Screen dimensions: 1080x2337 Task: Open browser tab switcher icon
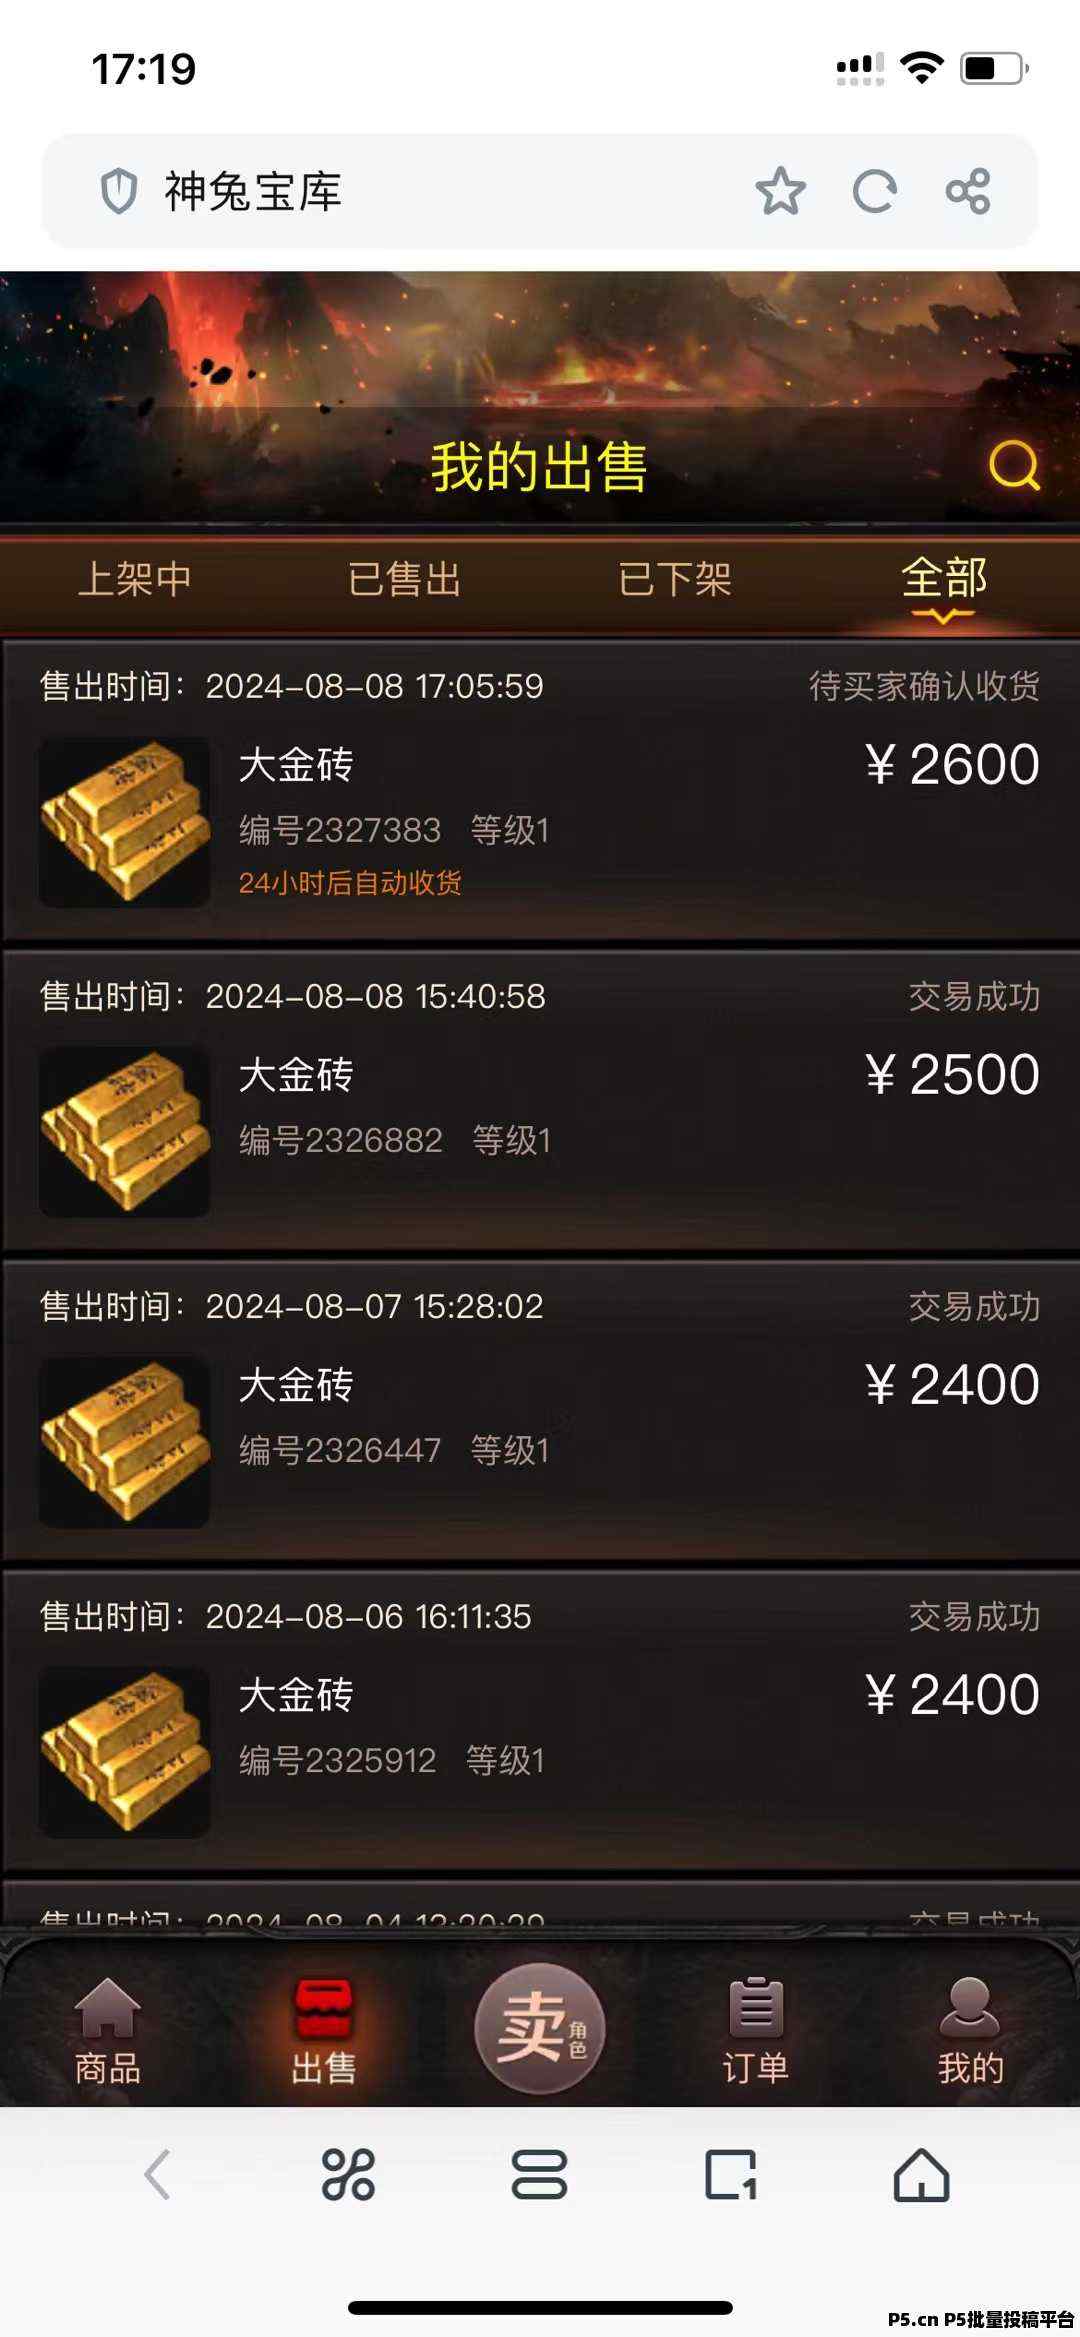731,2174
